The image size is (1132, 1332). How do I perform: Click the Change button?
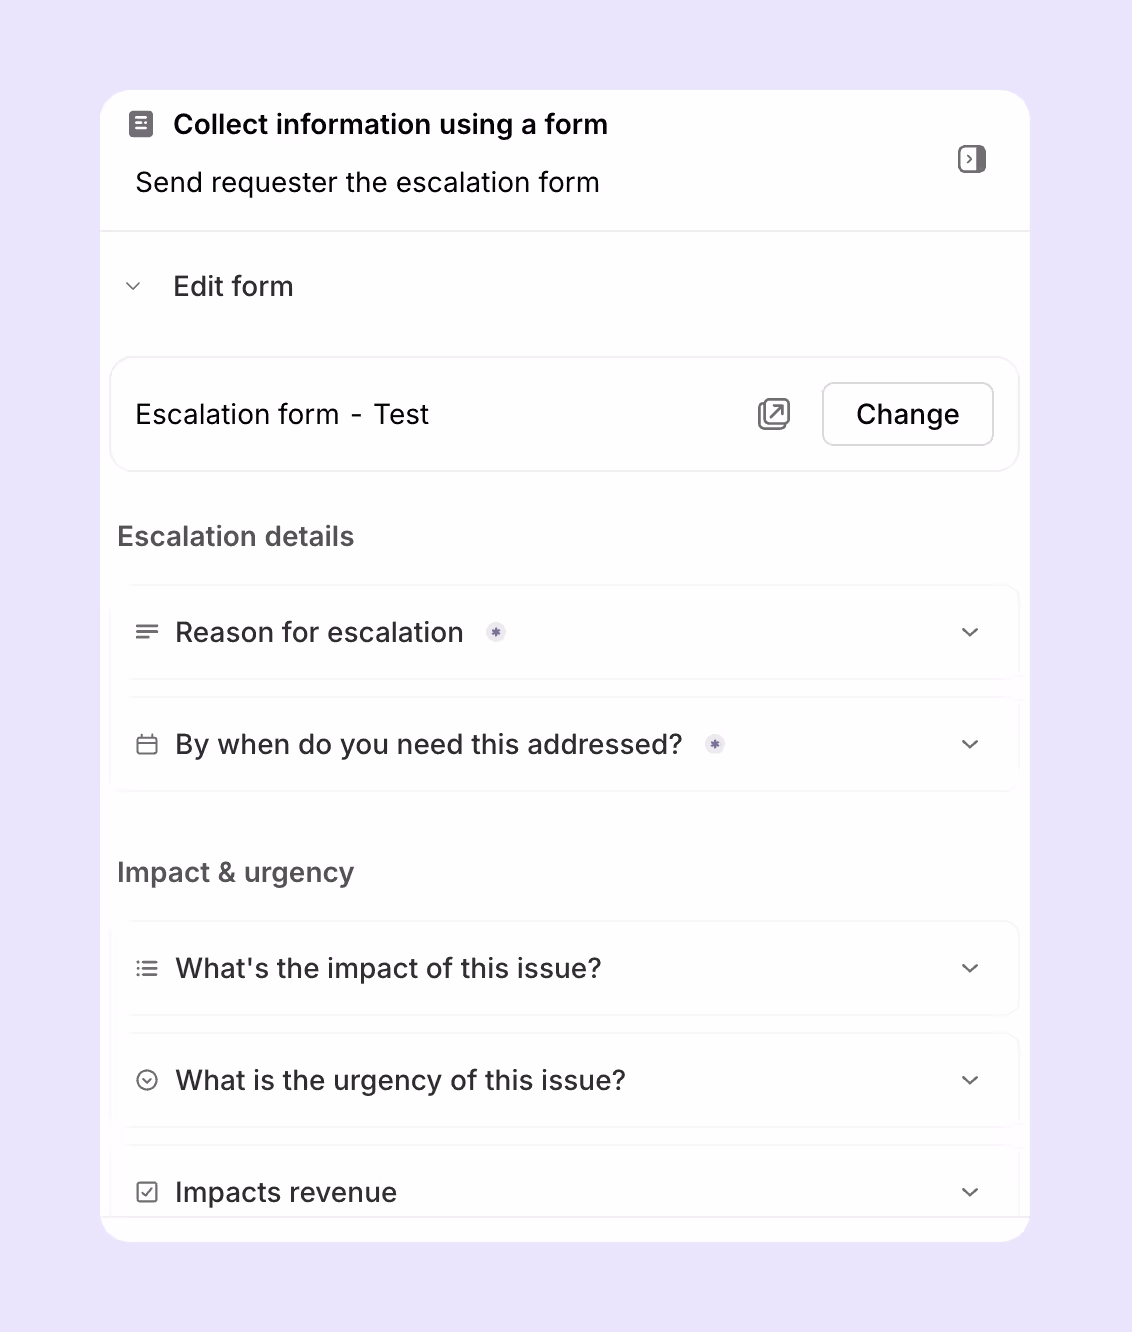click(x=908, y=414)
